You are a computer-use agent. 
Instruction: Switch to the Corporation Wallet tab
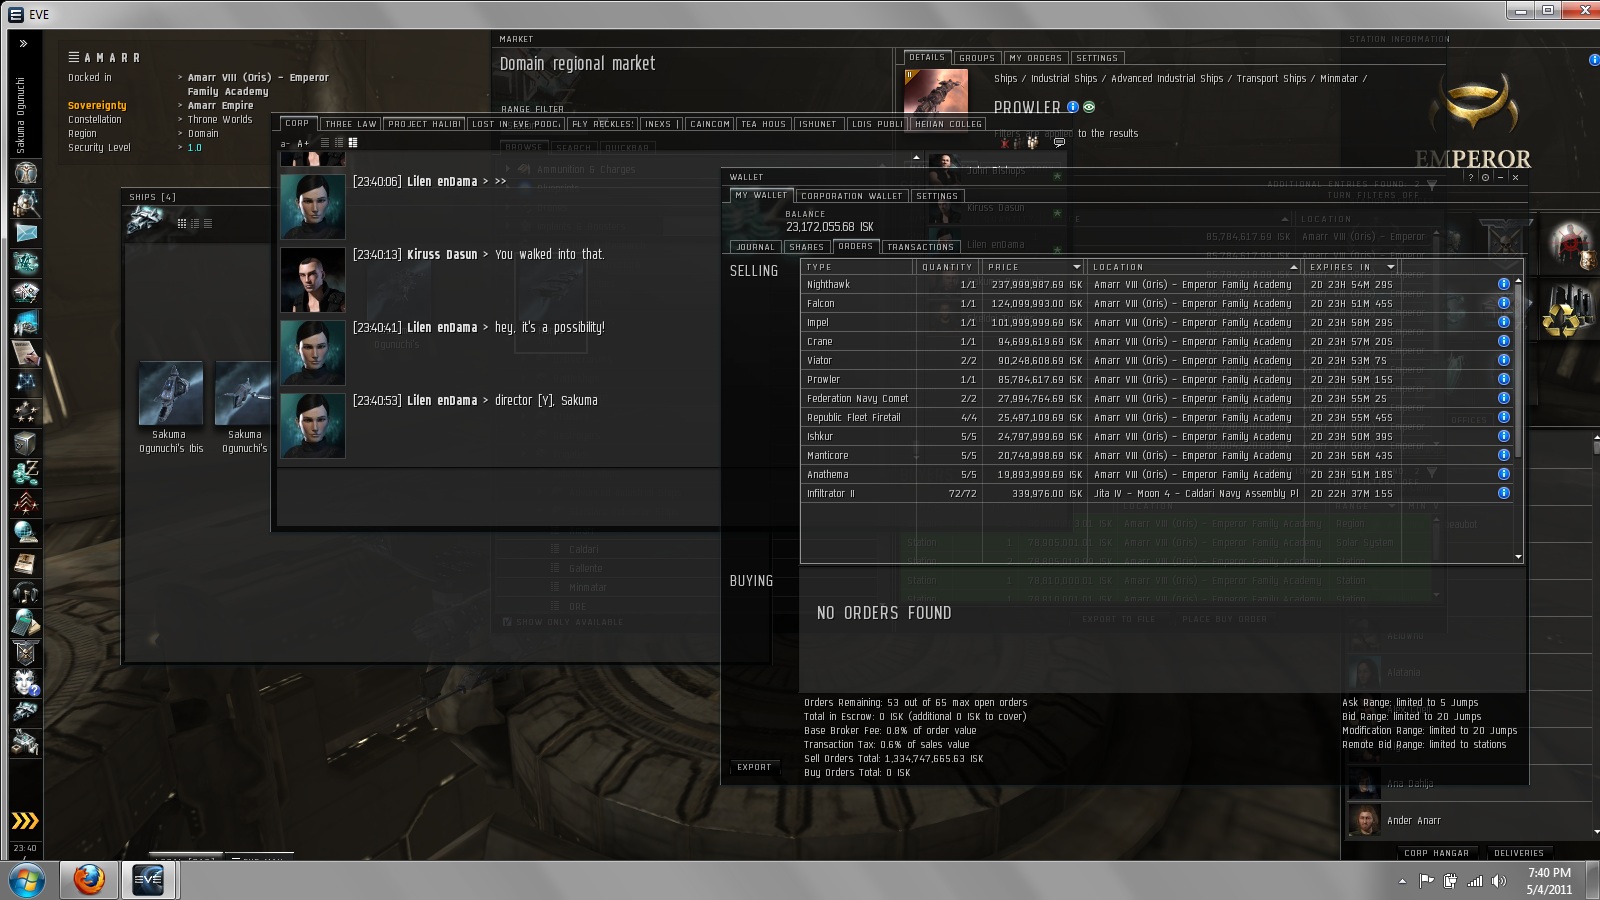point(851,196)
